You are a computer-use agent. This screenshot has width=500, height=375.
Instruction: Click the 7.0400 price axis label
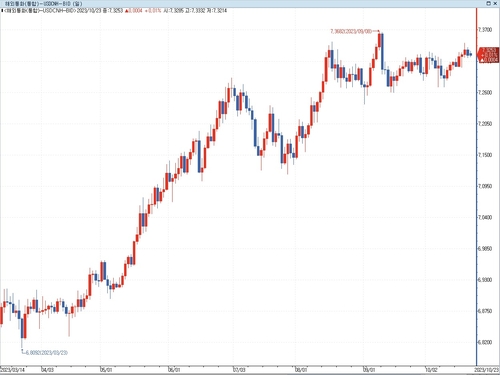tap(485, 217)
